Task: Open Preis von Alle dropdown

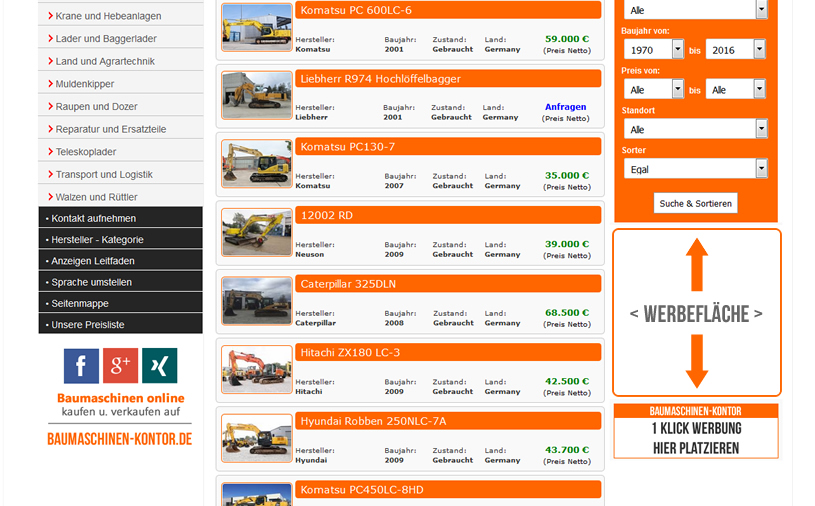Action: [x=654, y=89]
